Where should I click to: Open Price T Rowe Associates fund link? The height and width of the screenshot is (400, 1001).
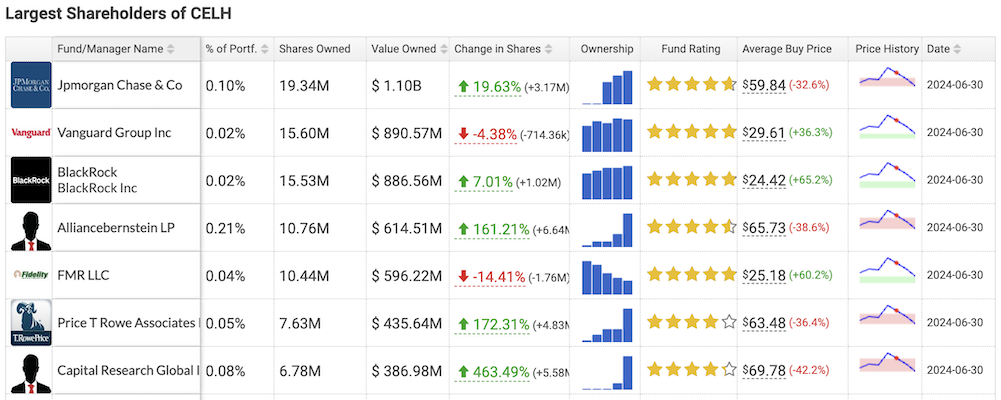(x=128, y=323)
